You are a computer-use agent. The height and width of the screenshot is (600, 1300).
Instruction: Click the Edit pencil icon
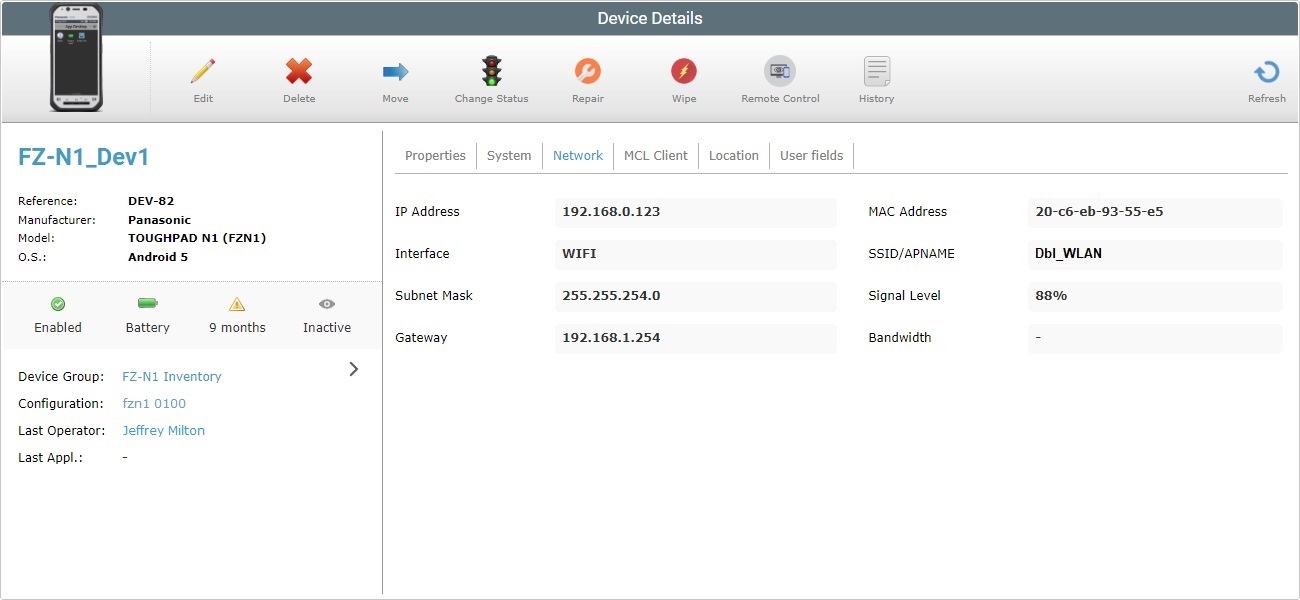tap(203, 72)
